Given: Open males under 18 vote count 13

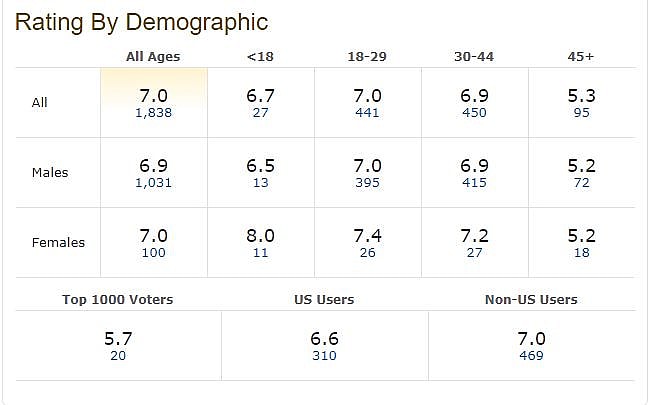Looking at the screenshot, I should (x=260, y=183).
